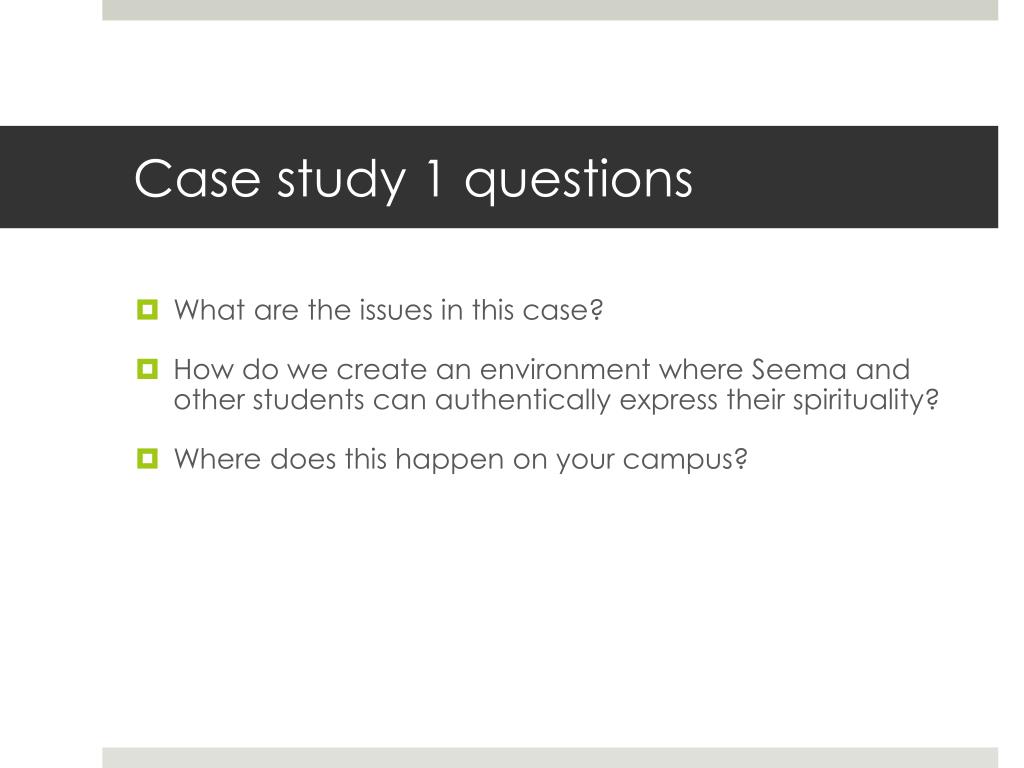Image resolution: width=1024 pixels, height=768 pixels.
Task: Click the line "Where does this happen on your campus?"
Action: (x=460, y=460)
